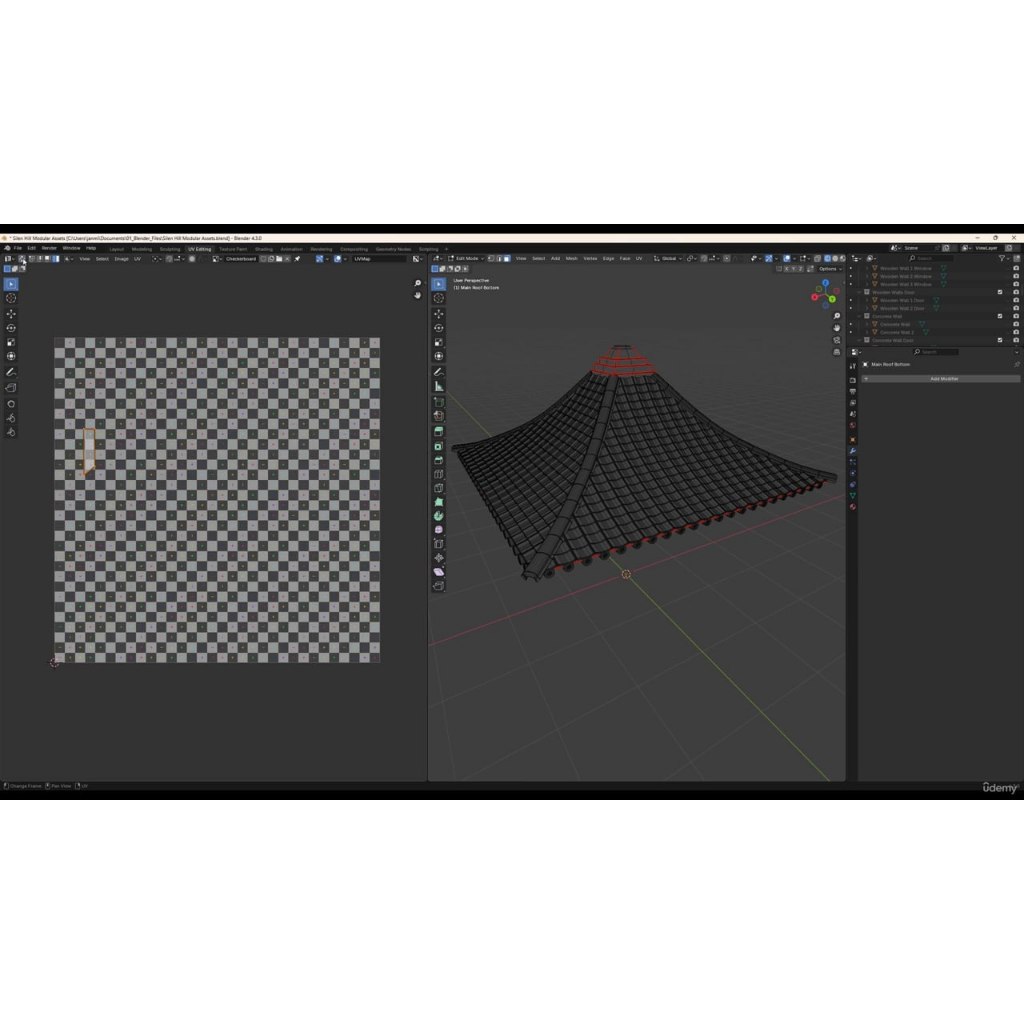Viewport: 1024px width, 1024px height.
Task: Toggle Concrete Wall collection exclude checkbox
Action: coord(1000,316)
